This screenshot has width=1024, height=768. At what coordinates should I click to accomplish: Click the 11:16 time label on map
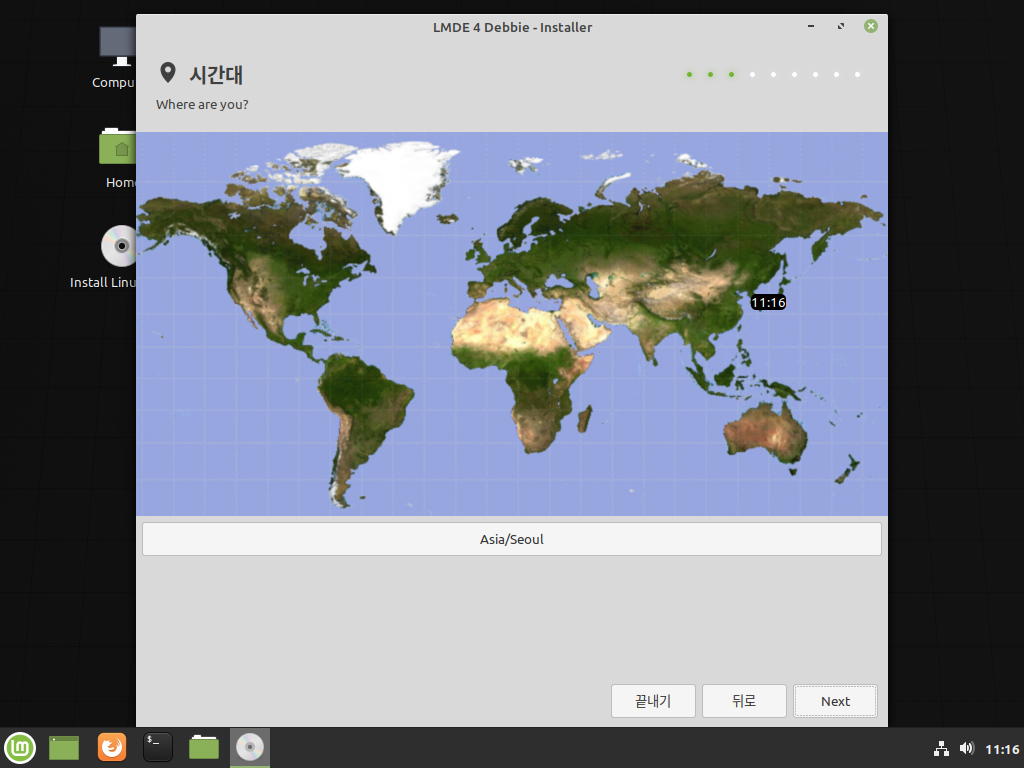point(768,302)
